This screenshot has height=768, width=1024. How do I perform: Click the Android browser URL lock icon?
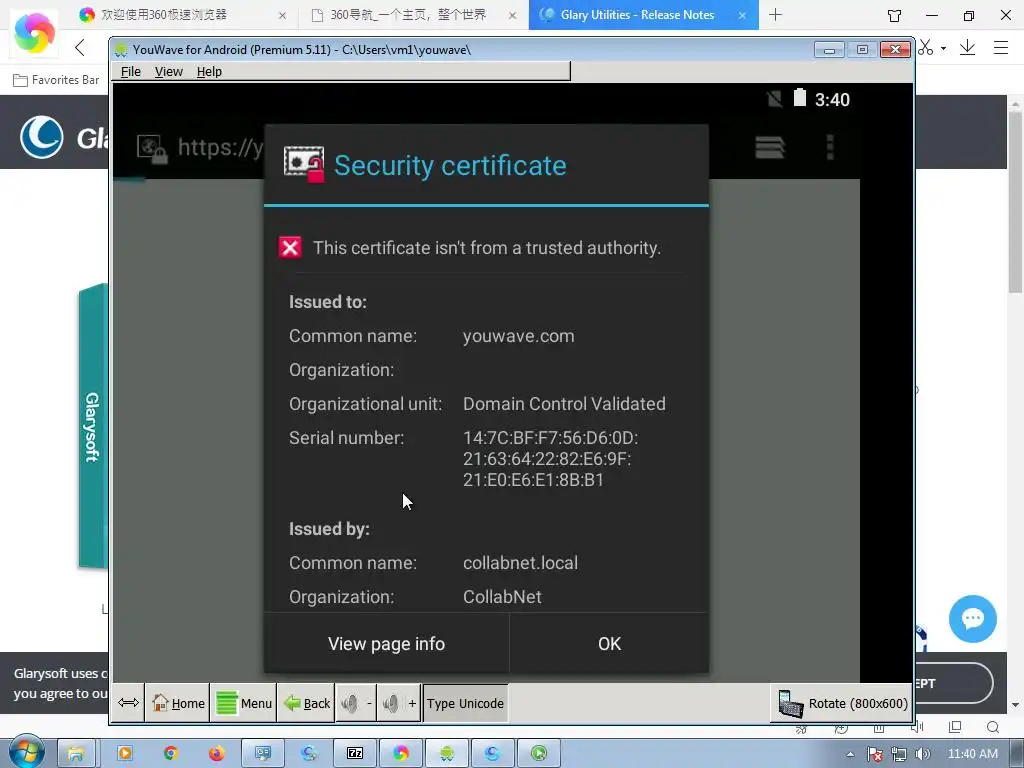152,149
